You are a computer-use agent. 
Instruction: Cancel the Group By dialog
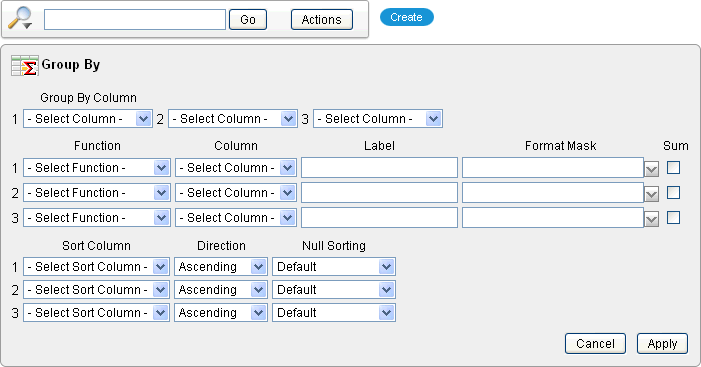click(x=595, y=343)
